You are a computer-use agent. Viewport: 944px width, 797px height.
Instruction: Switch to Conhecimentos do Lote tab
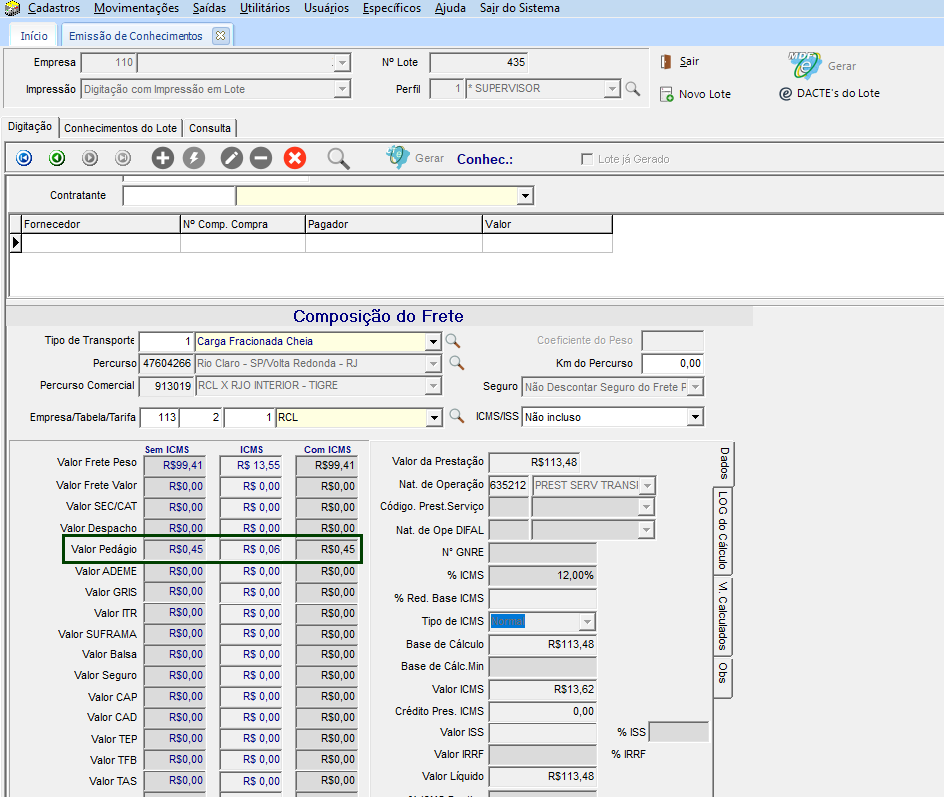pos(120,128)
